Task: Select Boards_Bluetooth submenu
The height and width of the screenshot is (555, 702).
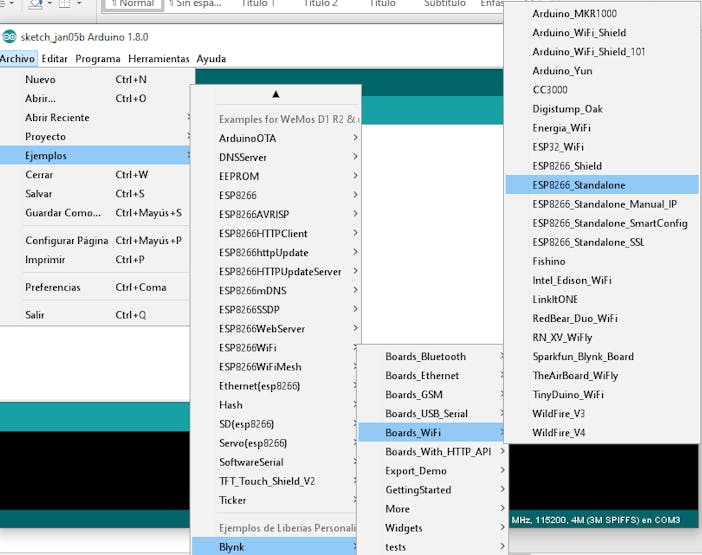Action: (x=432, y=356)
